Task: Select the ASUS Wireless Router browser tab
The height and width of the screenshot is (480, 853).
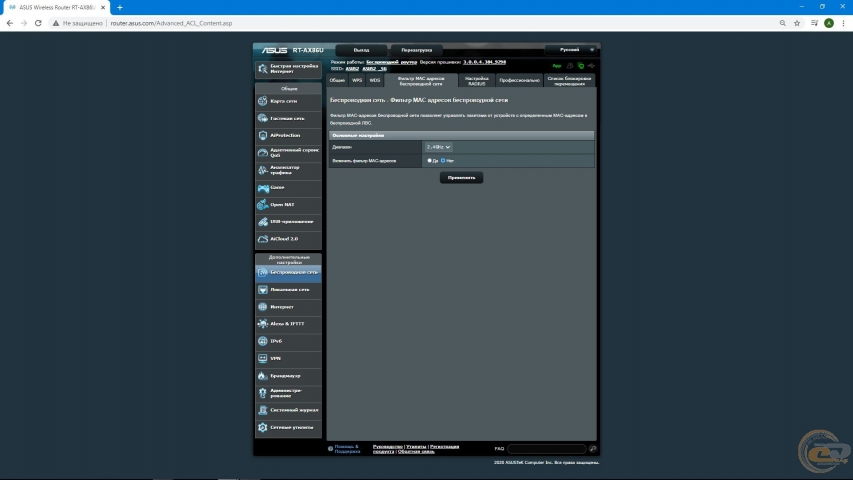Action: (56, 8)
